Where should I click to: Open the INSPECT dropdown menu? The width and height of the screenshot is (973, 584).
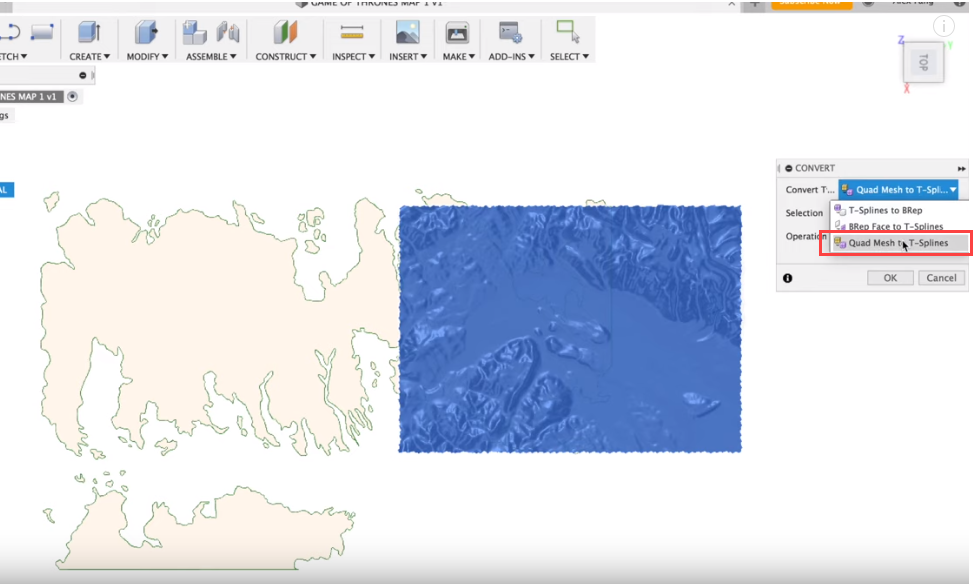pos(353,56)
